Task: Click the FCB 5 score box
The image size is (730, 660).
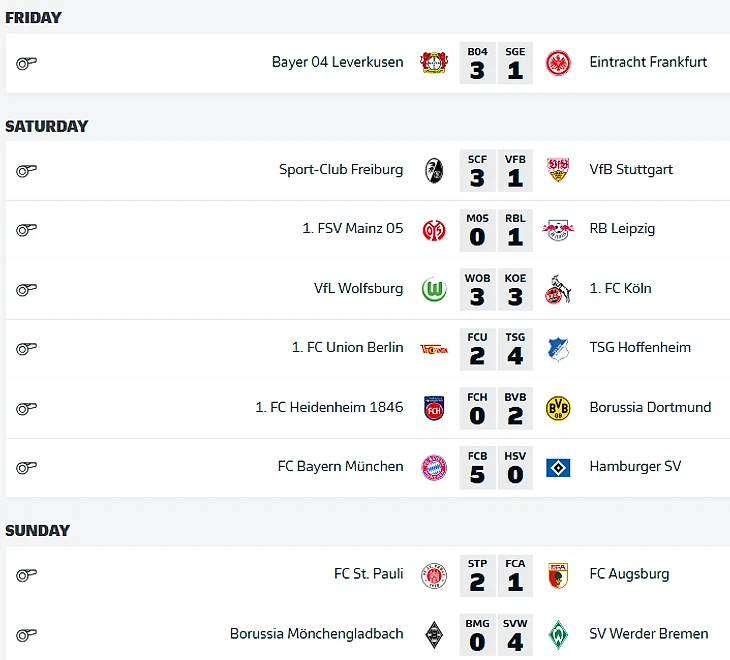Action: [477, 468]
